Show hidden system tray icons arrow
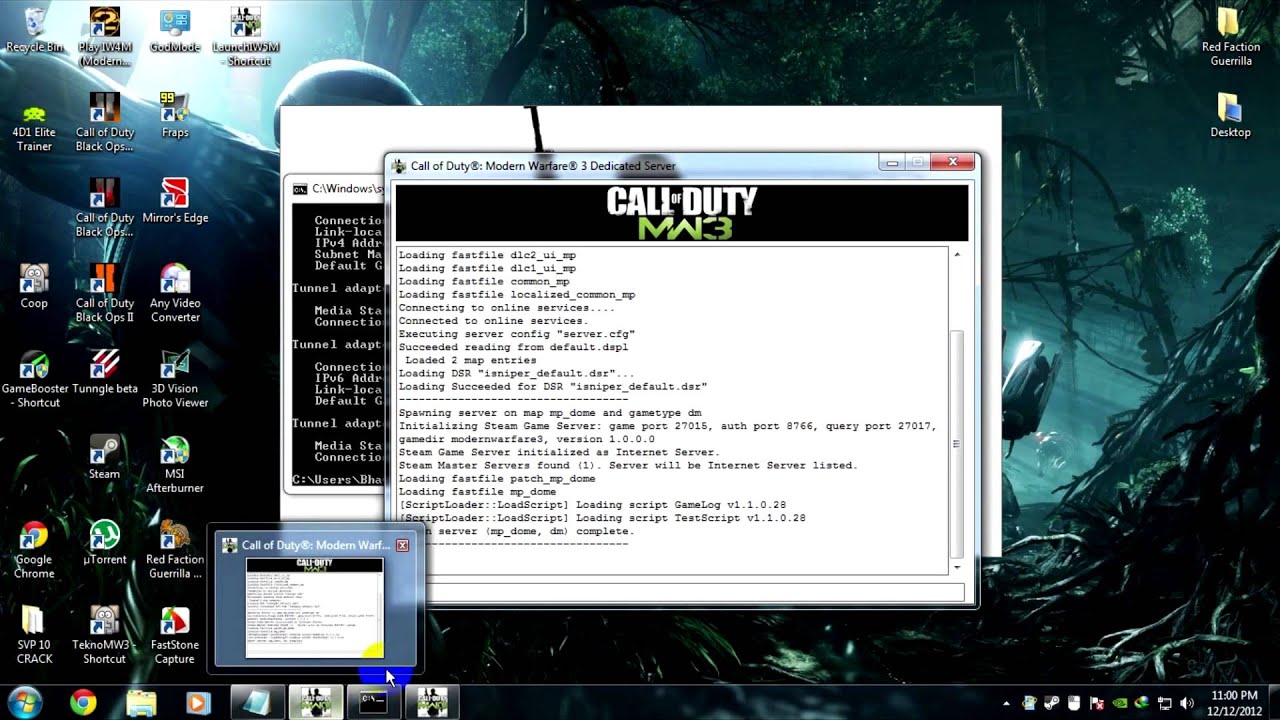The width and height of the screenshot is (1280, 720). pos(1005,703)
